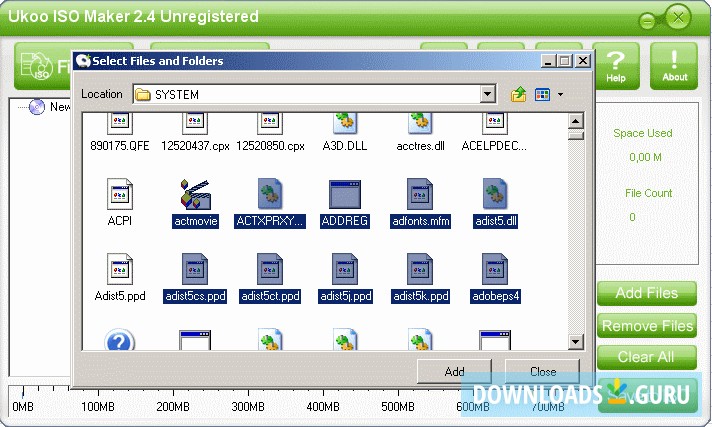The image size is (712, 427).
Task: Click the A3D.DLL file name label
Action: tap(345, 146)
